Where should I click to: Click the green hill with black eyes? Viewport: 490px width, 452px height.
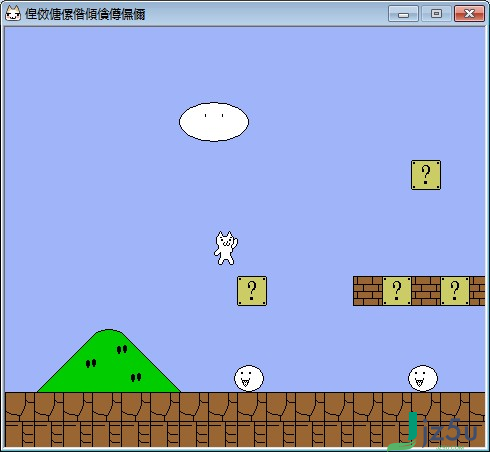coord(109,361)
